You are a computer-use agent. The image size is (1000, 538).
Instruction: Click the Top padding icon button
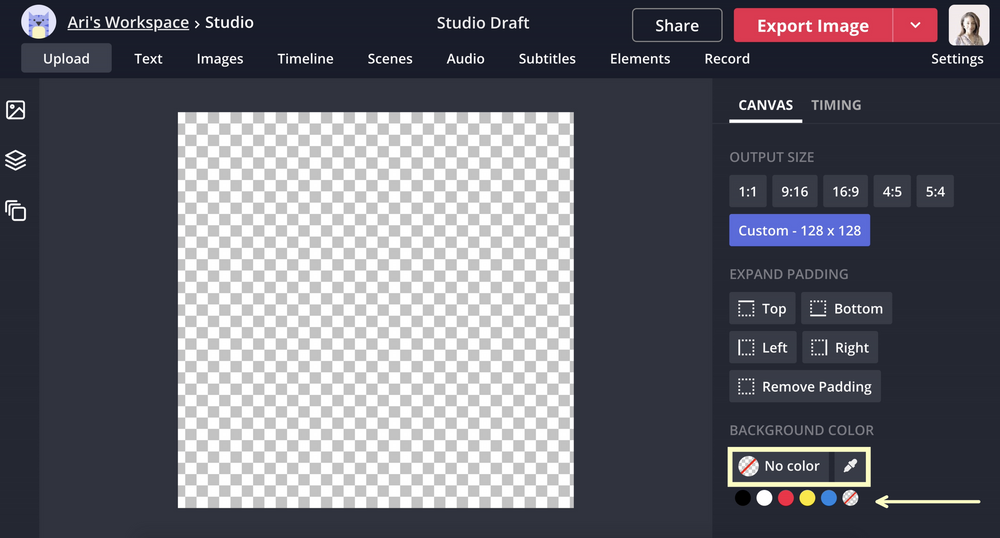pyautogui.click(x=762, y=309)
